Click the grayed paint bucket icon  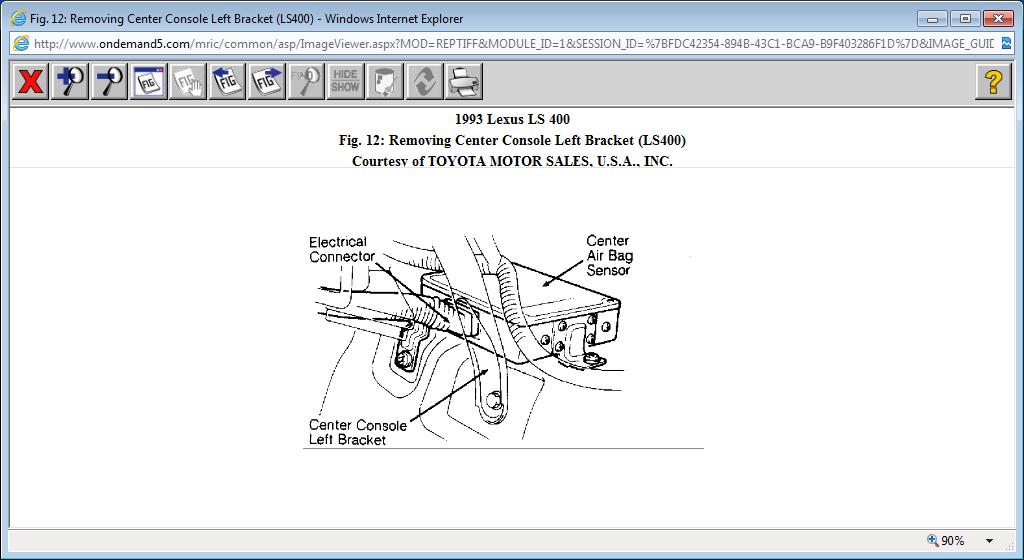385,82
